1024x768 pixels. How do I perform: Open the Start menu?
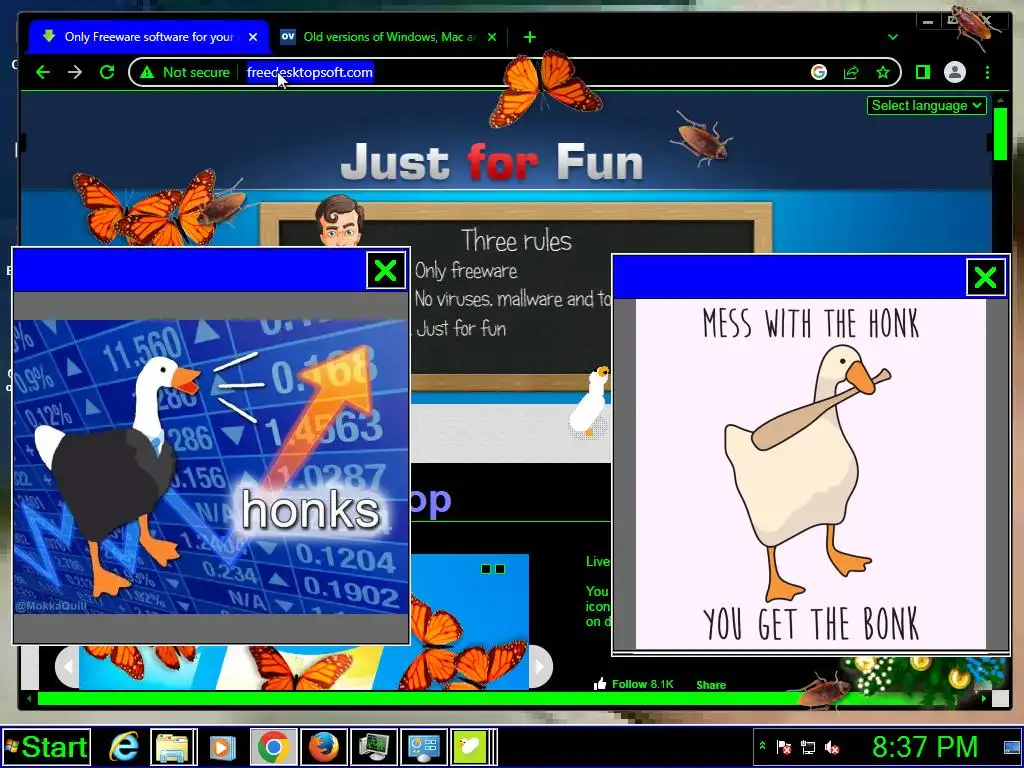click(46, 747)
